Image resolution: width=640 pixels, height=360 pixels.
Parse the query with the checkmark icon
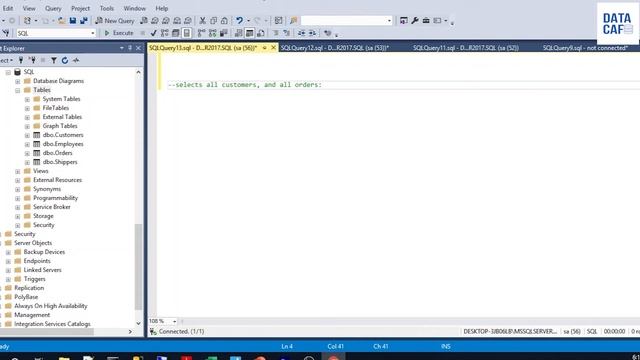(153, 33)
